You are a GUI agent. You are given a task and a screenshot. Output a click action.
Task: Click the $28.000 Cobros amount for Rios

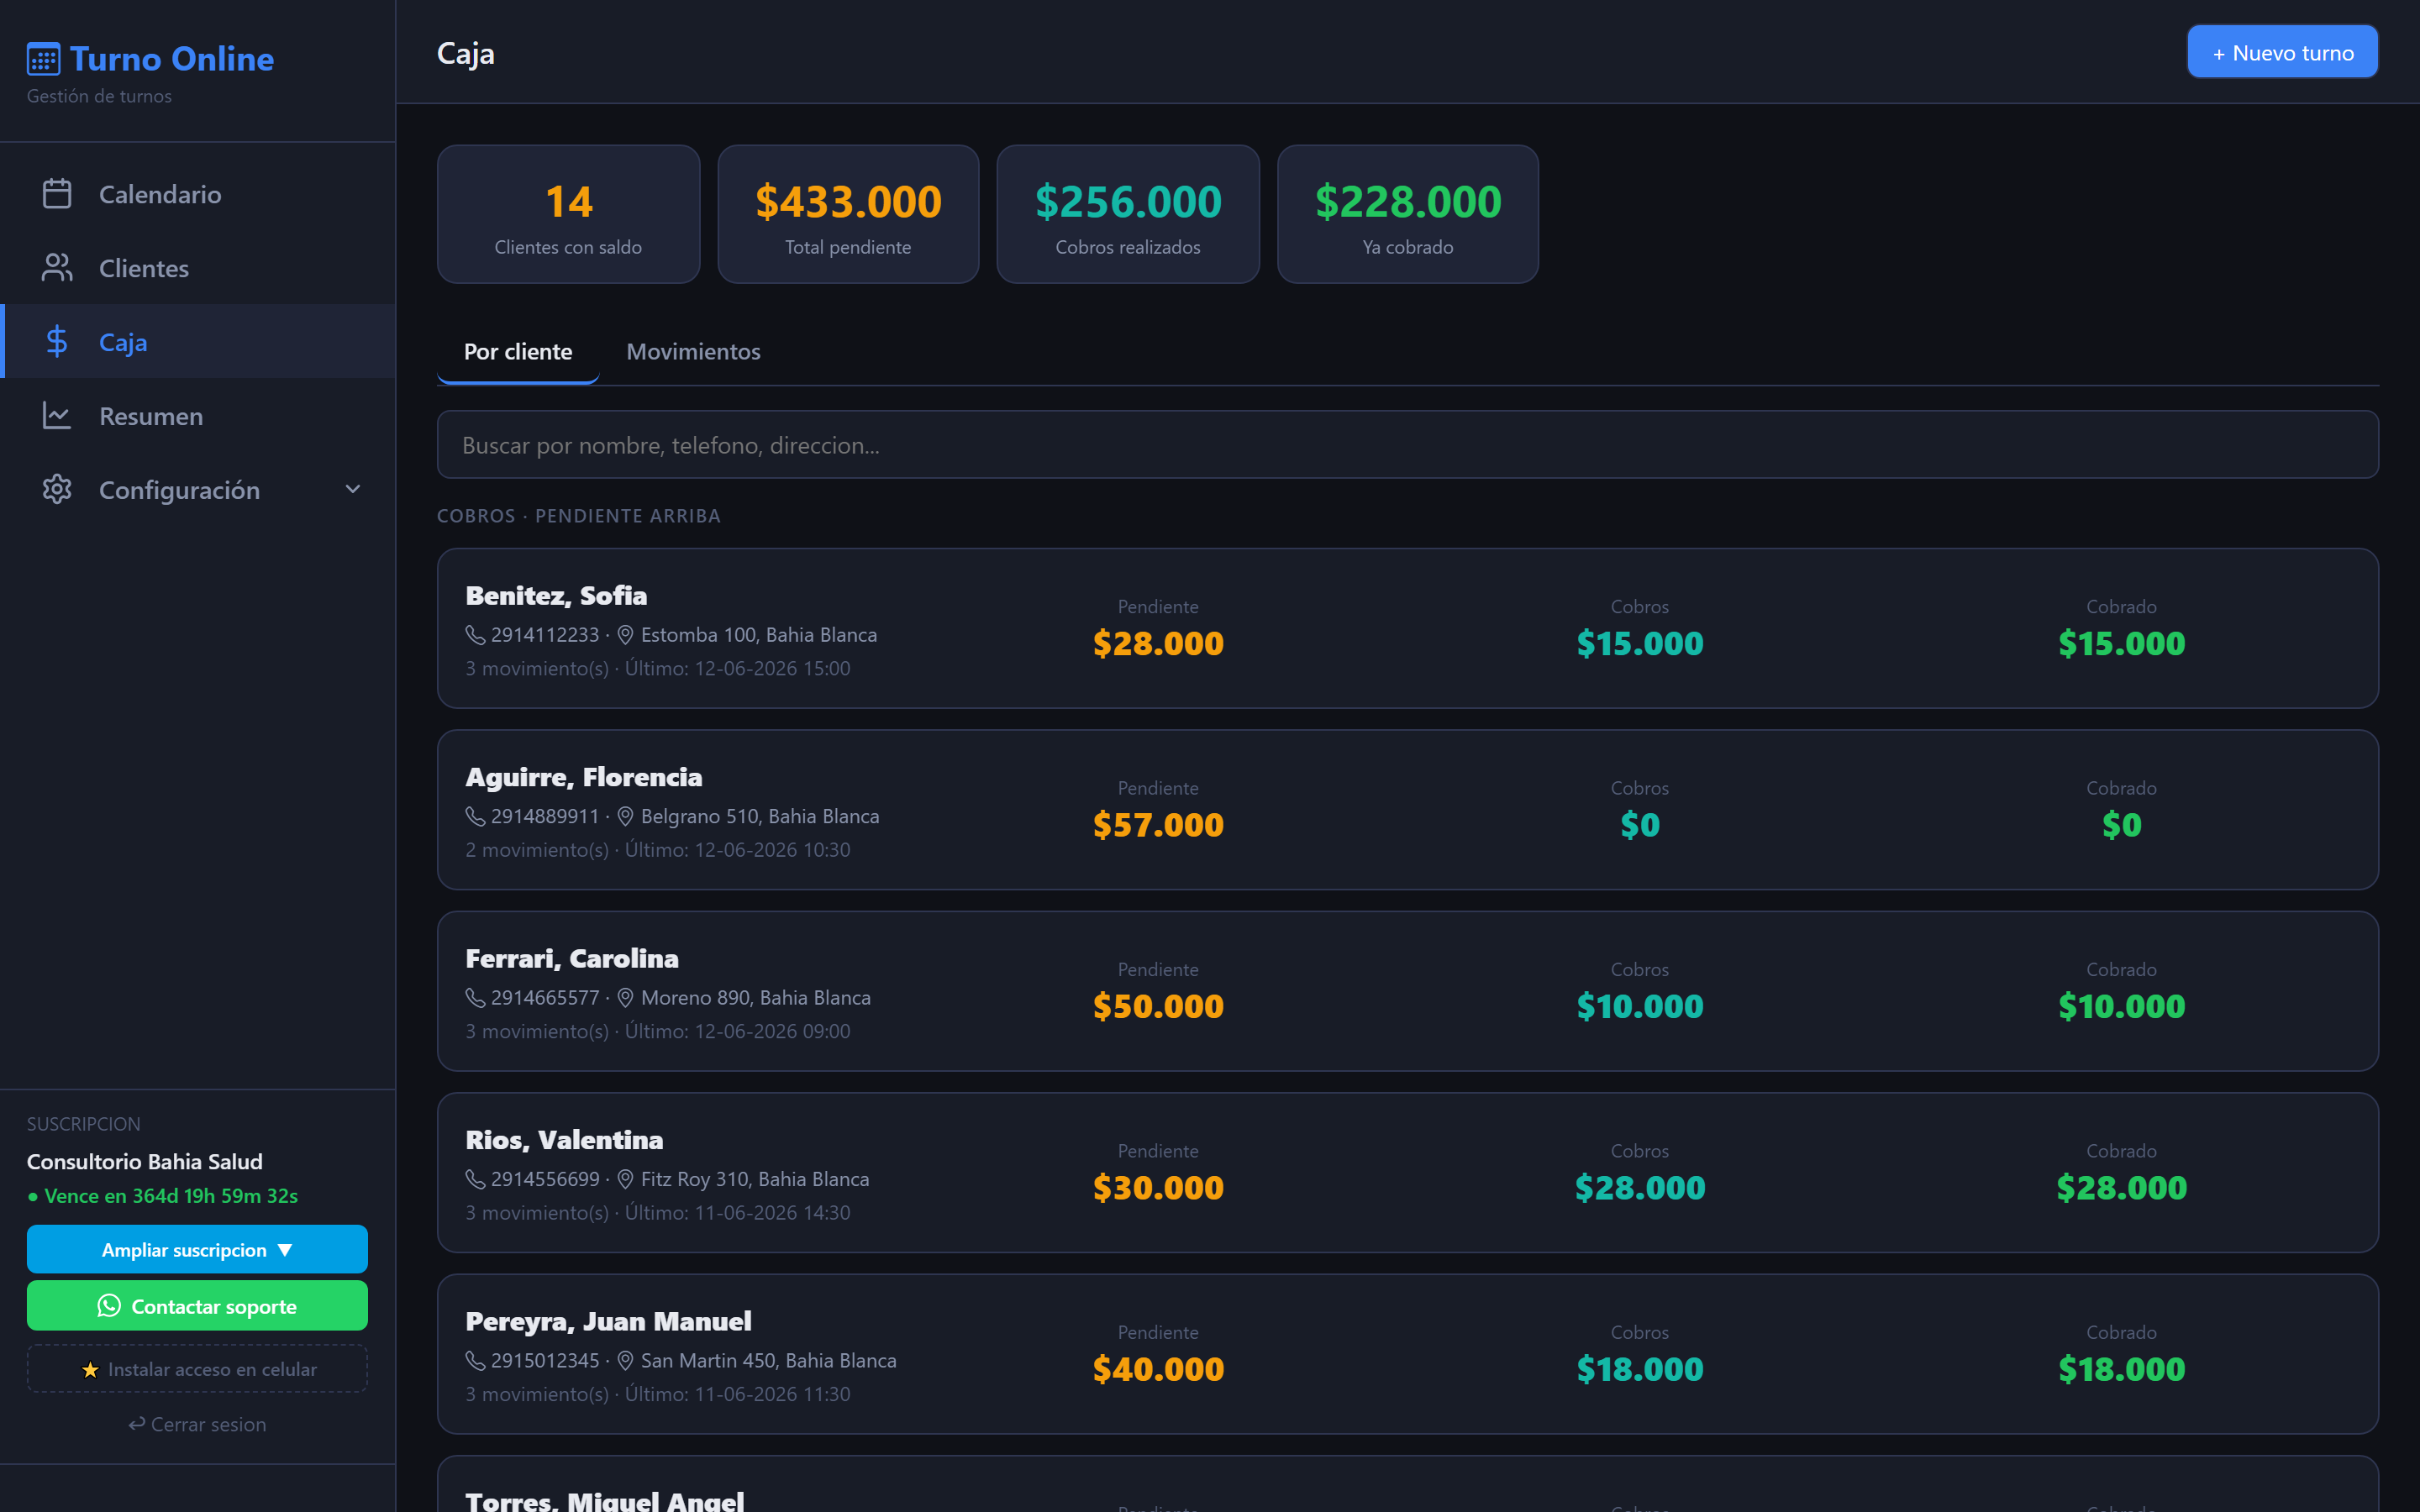pos(1640,1188)
